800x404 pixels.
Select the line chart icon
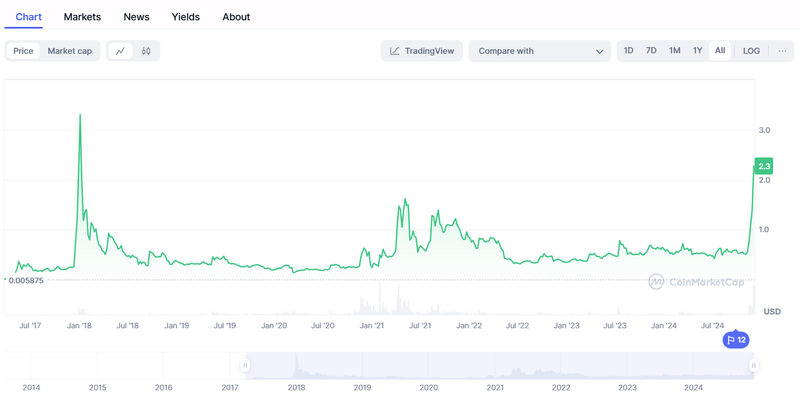pyautogui.click(x=121, y=51)
